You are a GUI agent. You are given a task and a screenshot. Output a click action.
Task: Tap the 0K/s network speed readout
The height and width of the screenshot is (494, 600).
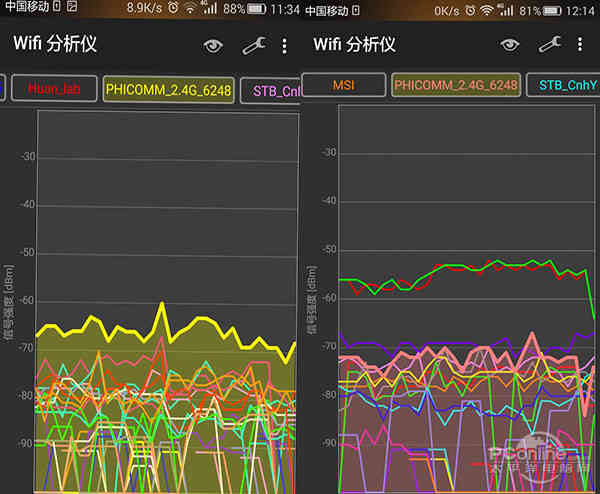447,11
